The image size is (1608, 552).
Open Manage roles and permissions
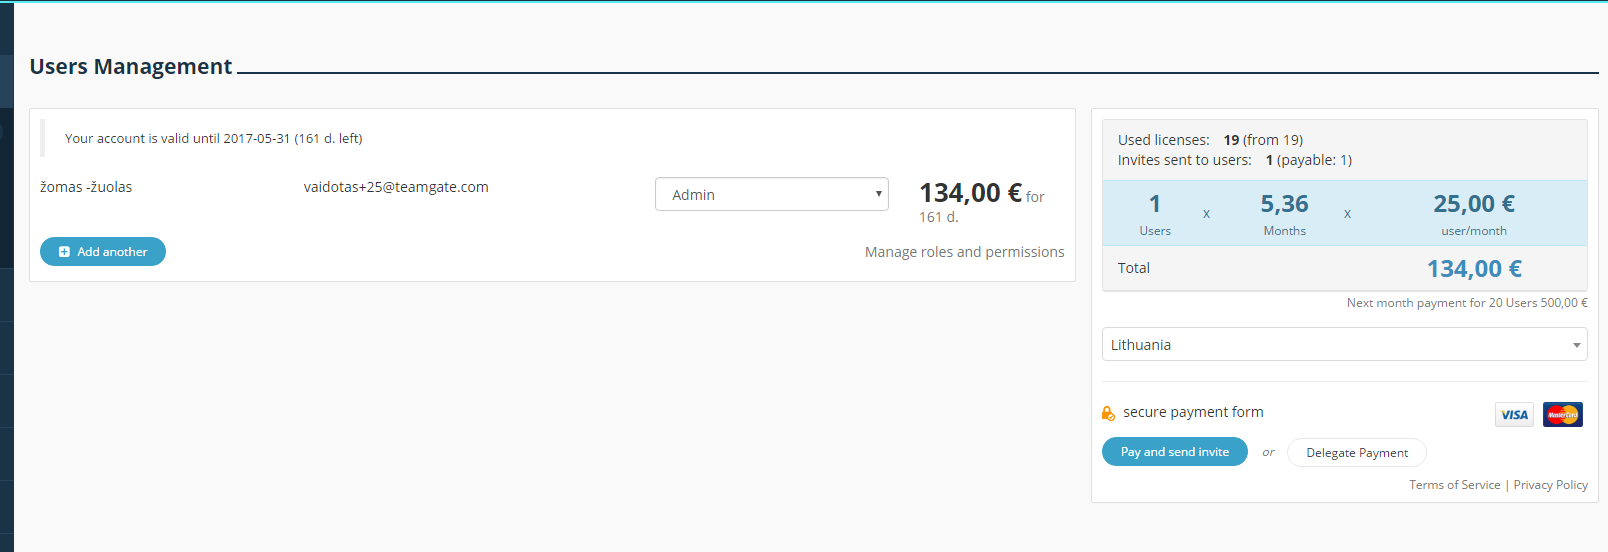[964, 252]
